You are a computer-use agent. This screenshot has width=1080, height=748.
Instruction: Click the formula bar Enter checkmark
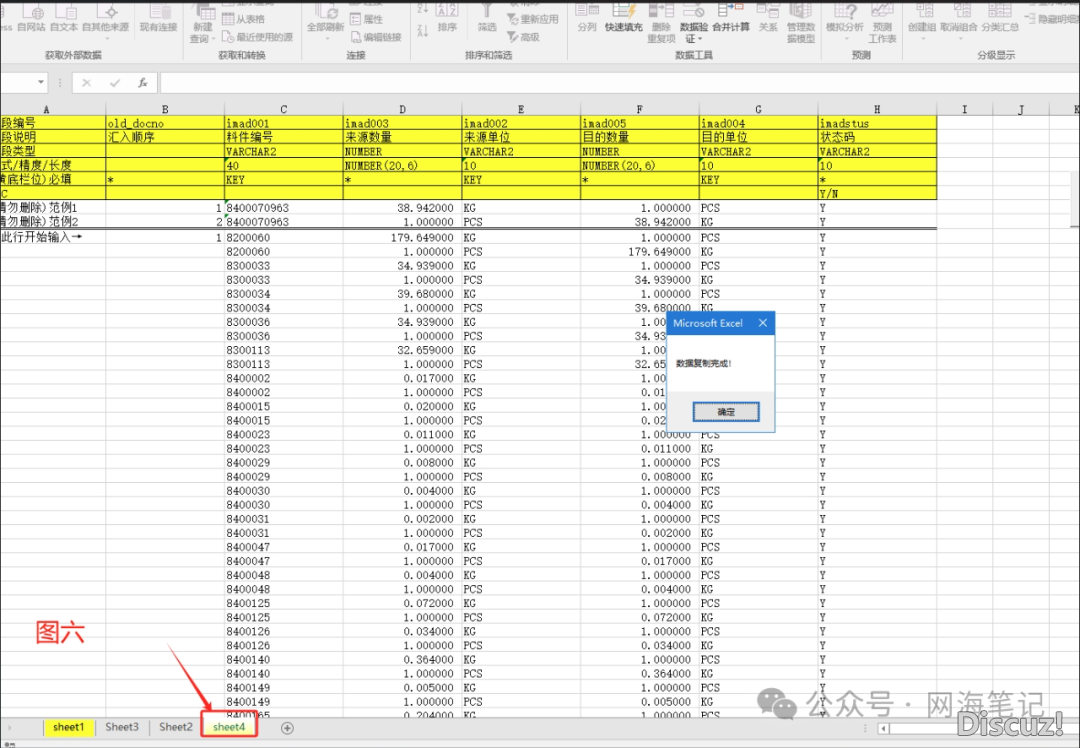[114, 83]
